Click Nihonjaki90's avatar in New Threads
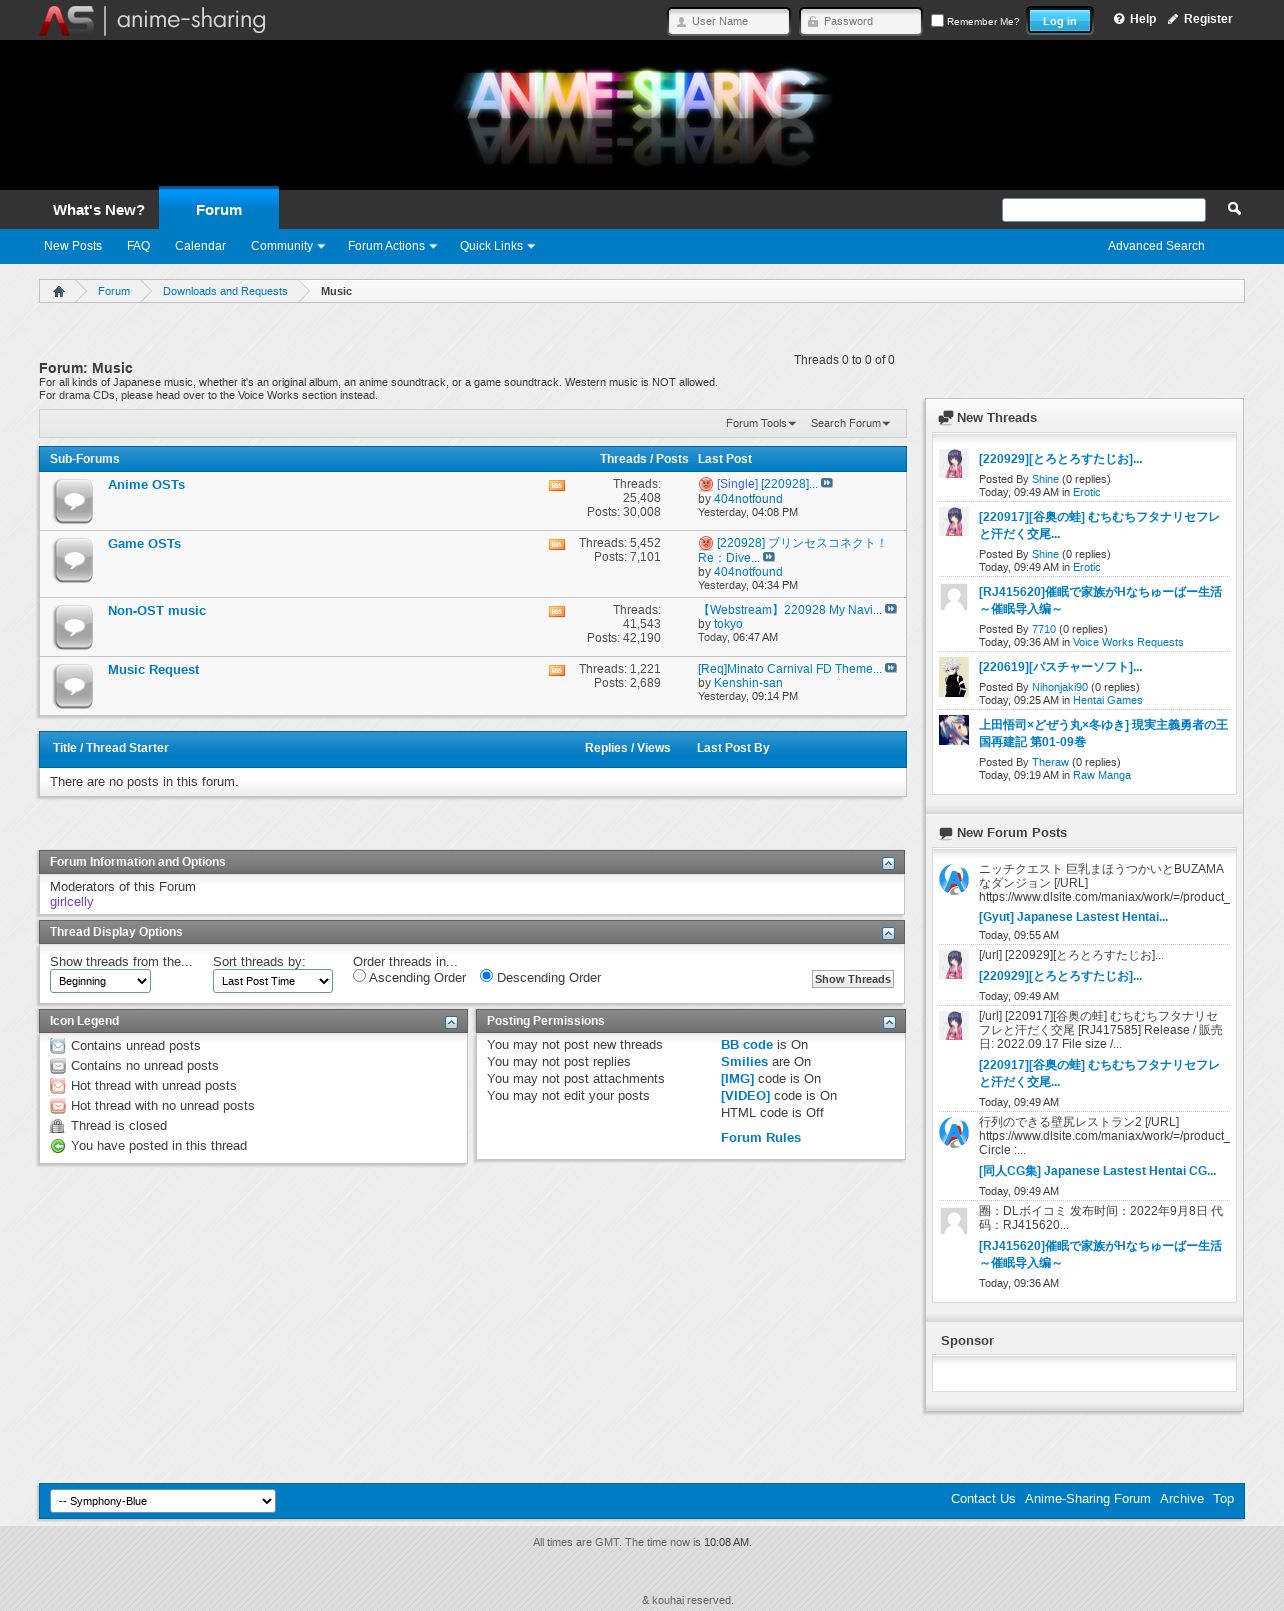Screen dimensions: 1284x1611 954,677
